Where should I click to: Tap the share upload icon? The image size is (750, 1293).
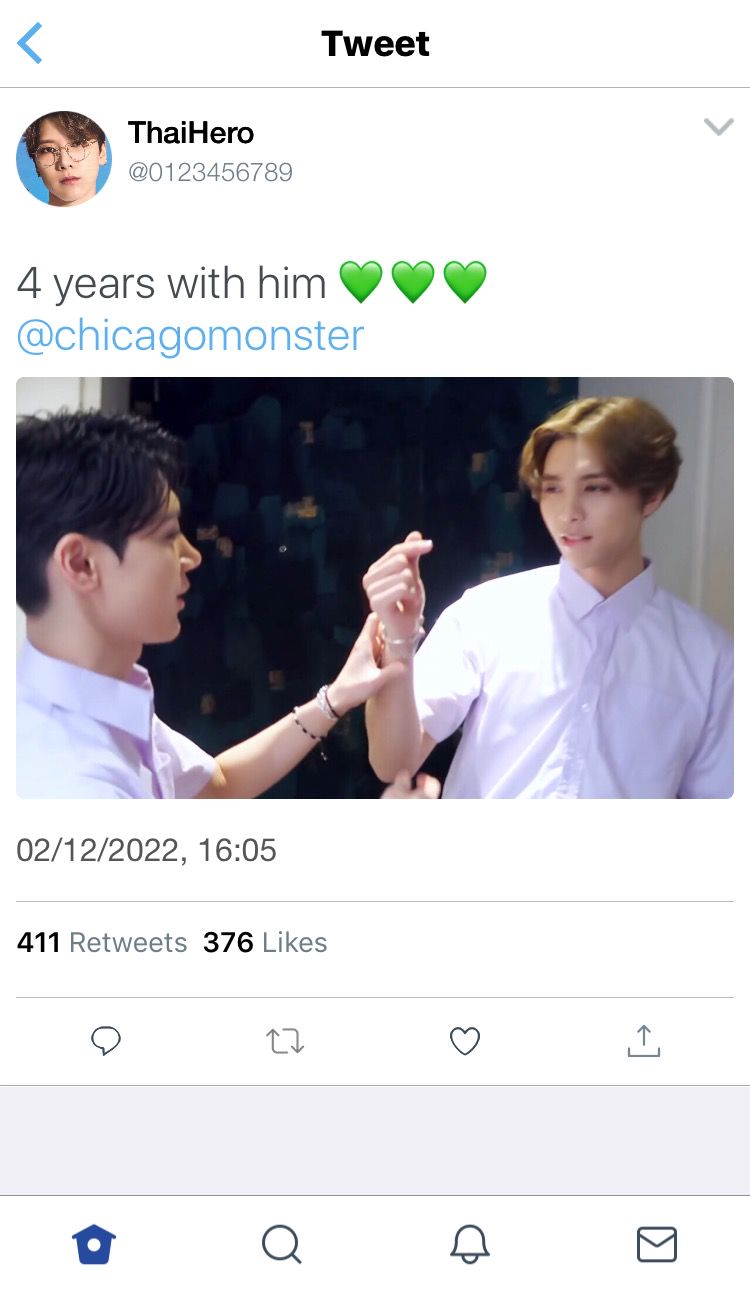[644, 1041]
